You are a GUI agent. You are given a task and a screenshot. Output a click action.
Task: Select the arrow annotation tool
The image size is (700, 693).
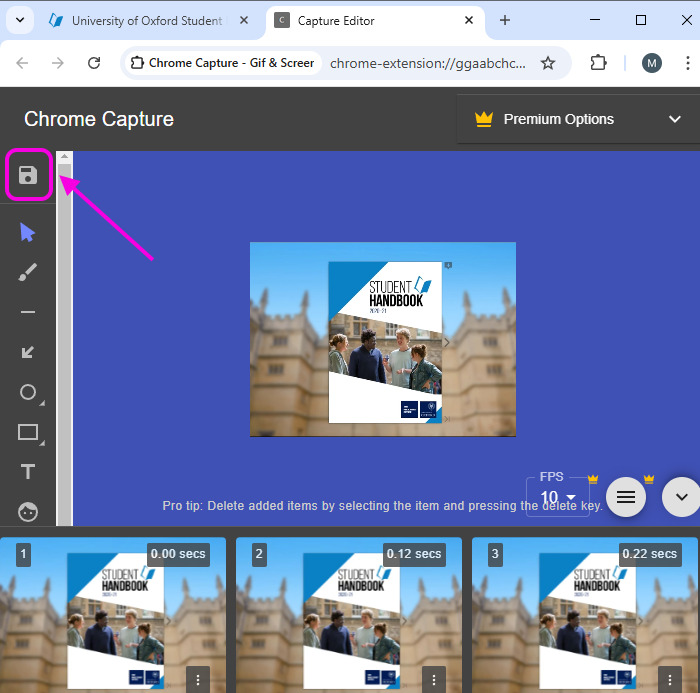(28, 352)
